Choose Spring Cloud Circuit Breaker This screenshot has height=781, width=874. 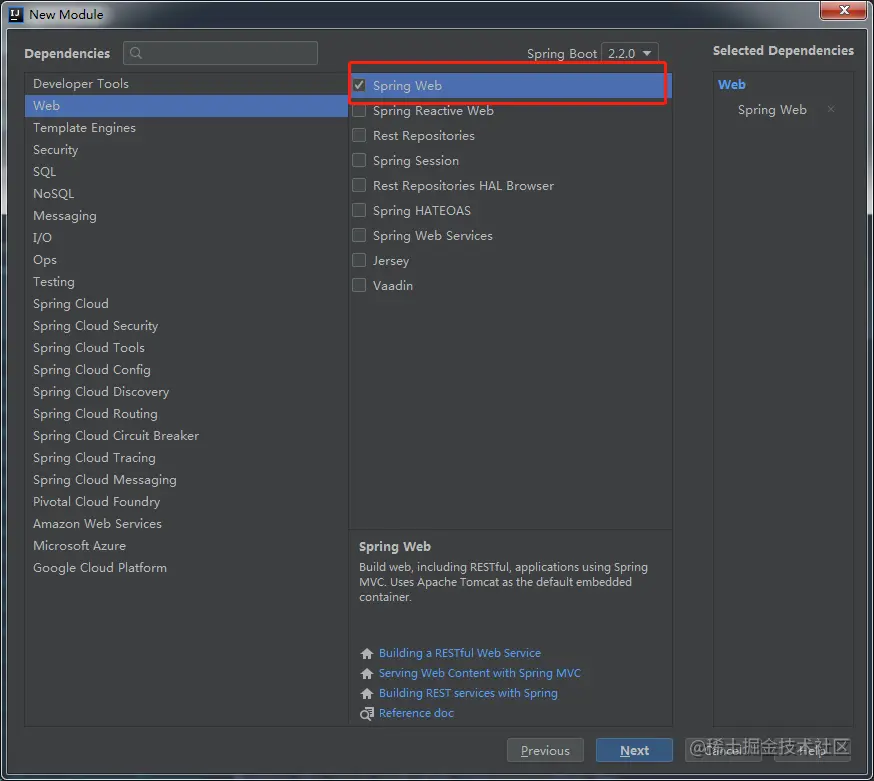click(x=186, y=436)
